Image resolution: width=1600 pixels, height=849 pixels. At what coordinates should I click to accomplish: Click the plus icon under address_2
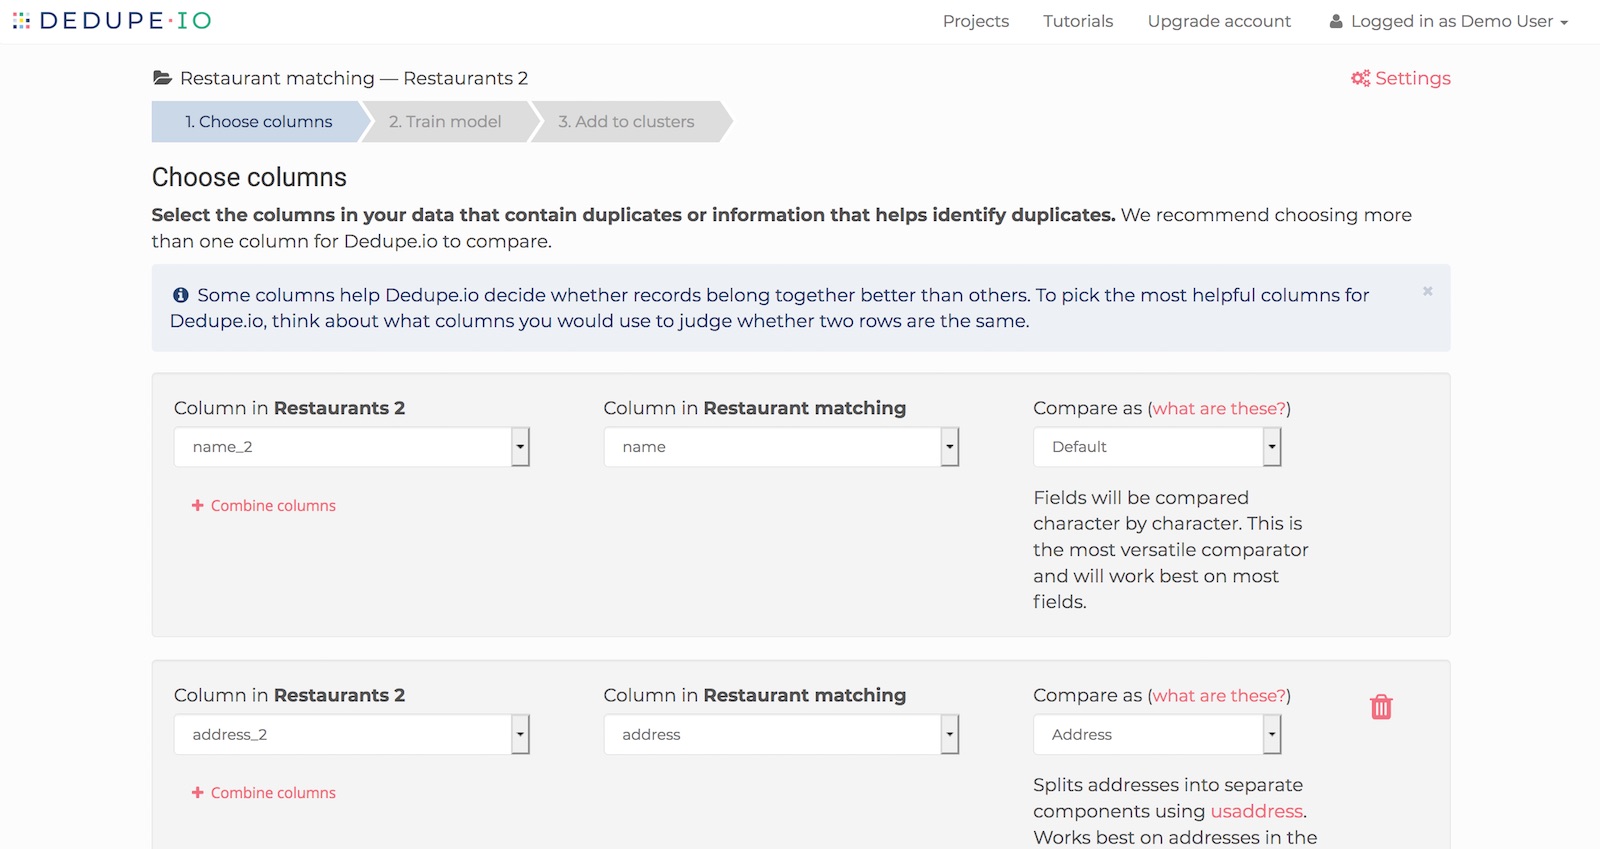pyautogui.click(x=197, y=792)
